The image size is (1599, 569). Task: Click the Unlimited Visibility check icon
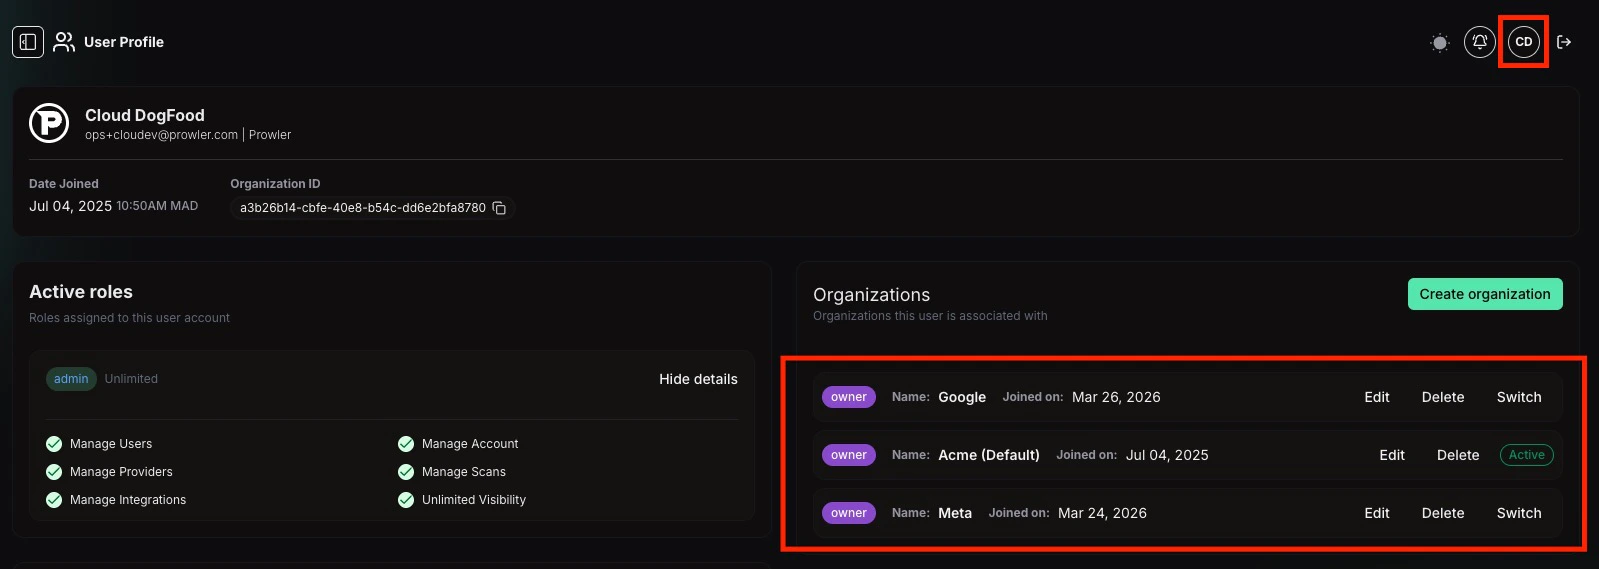(406, 500)
